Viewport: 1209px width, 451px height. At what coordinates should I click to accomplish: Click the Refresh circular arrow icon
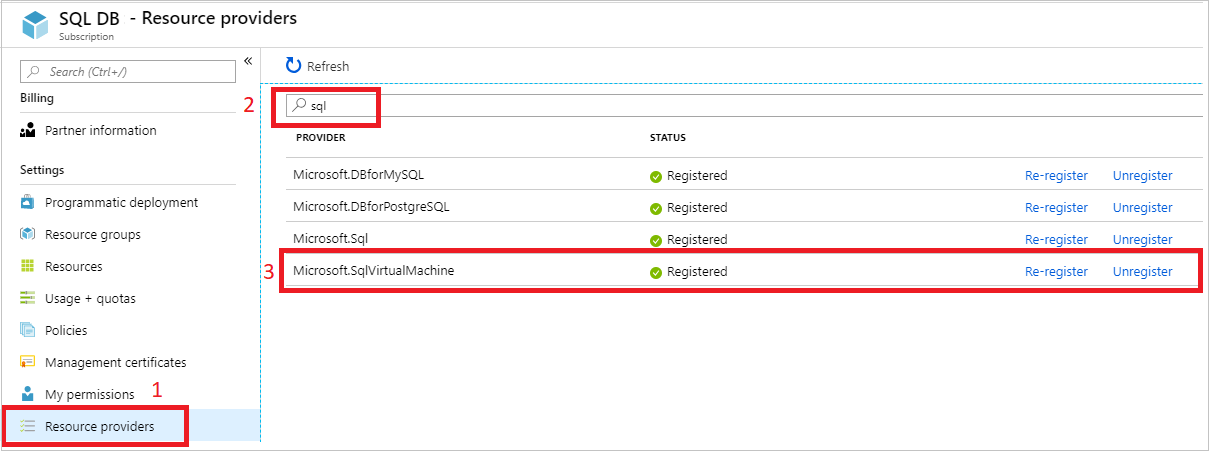pyautogui.click(x=293, y=66)
